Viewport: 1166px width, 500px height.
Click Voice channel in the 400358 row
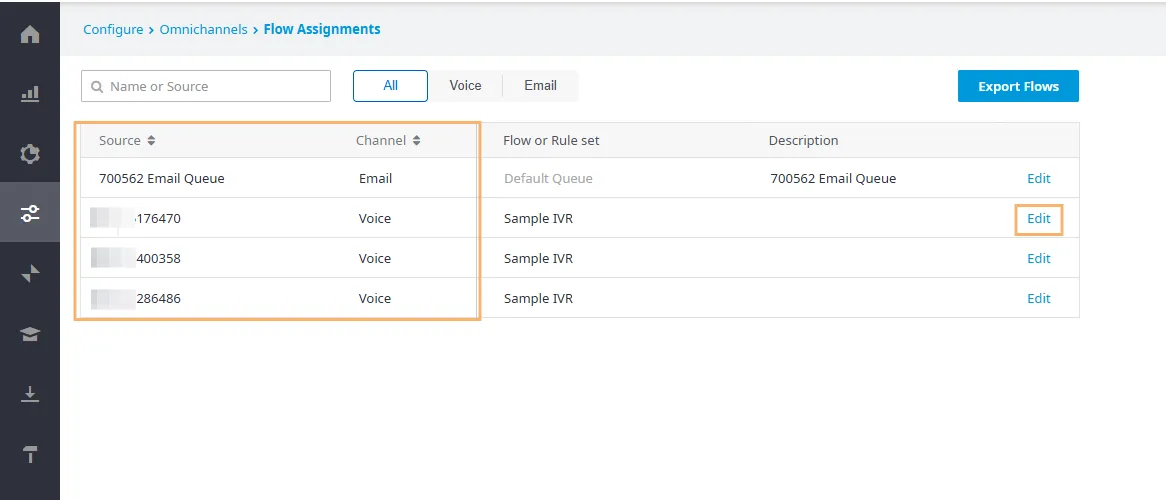tap(375, 258)
